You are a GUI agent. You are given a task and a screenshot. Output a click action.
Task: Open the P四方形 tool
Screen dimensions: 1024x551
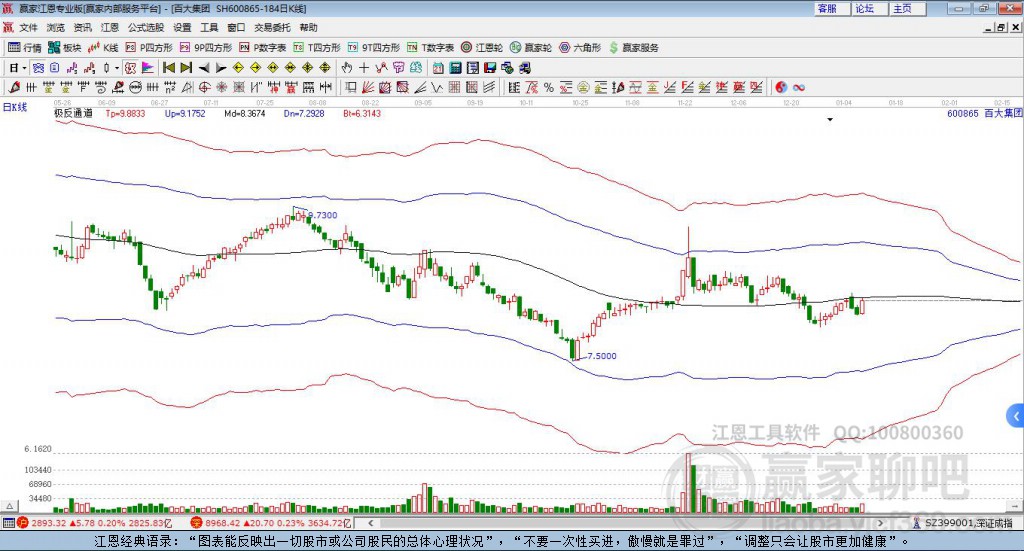[149, 48]
